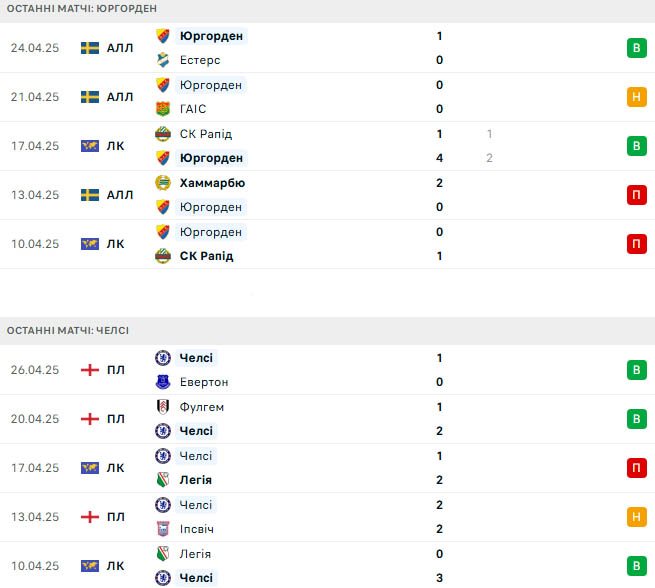Open the Евертон team link

click(204, 382)
